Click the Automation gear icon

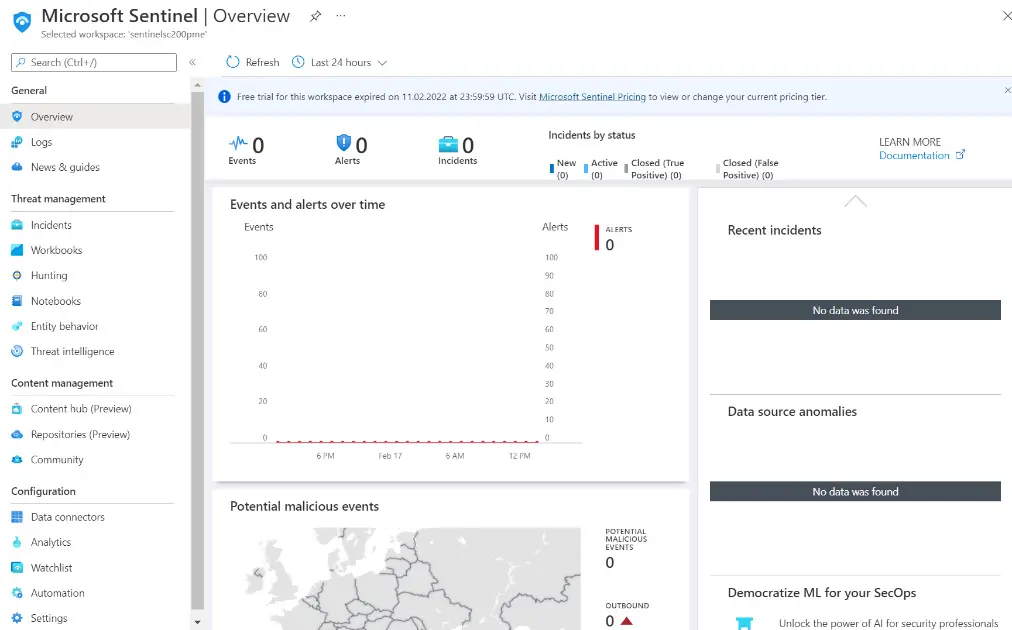point(17,593)
